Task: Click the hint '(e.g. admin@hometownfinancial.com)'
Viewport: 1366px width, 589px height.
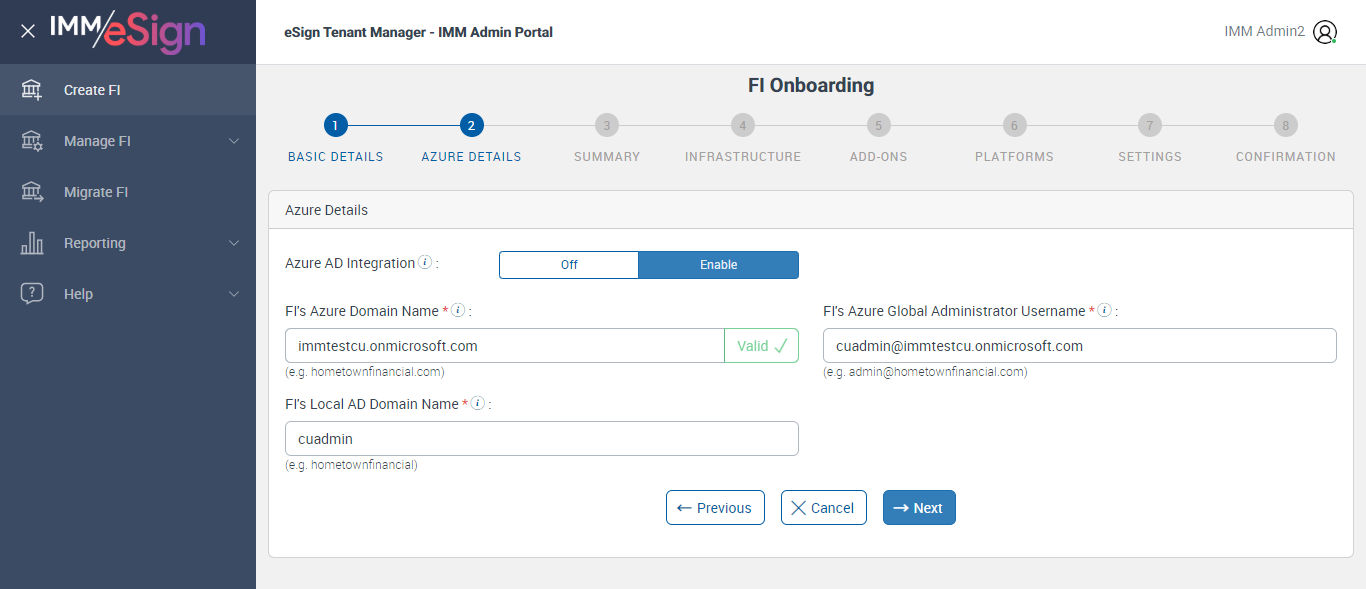Action: 925,372
